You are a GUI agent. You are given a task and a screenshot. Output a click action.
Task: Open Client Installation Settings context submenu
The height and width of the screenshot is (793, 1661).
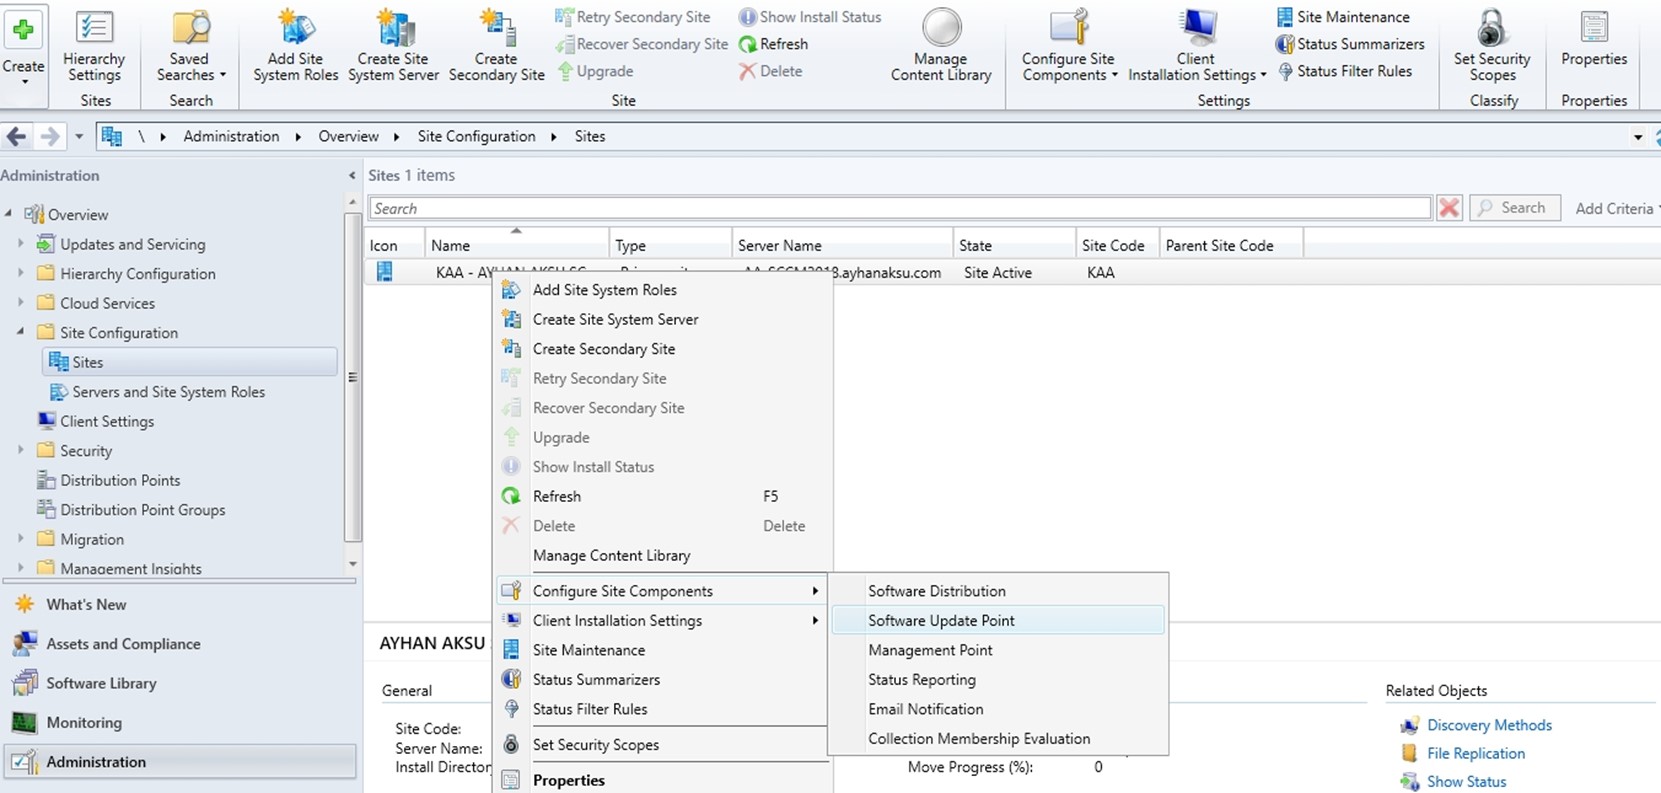coord(662,620)
